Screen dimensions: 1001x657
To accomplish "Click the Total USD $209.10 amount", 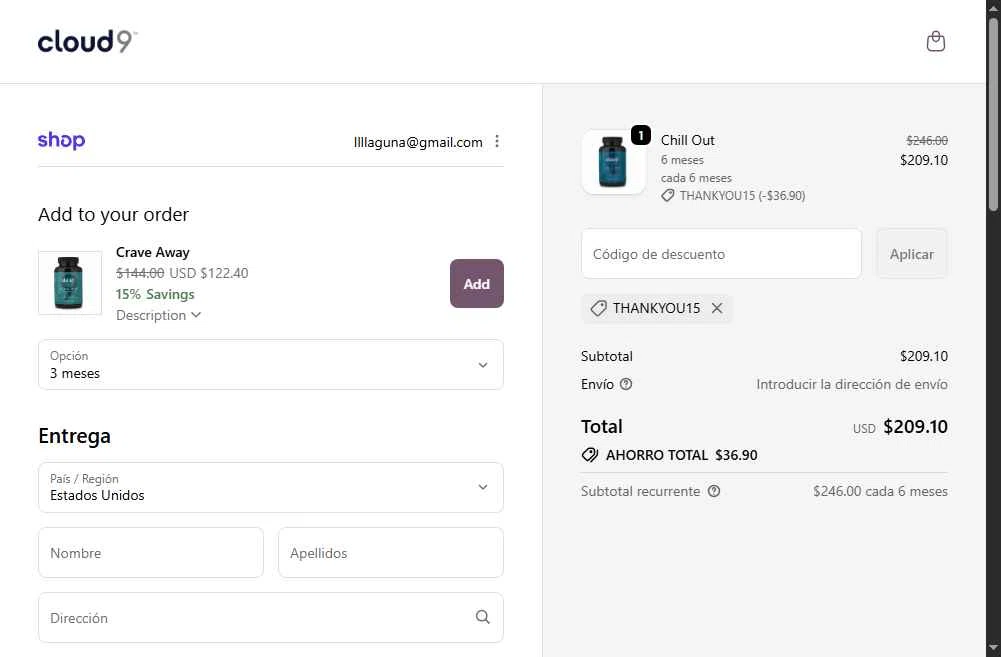I will pos(900,427).
